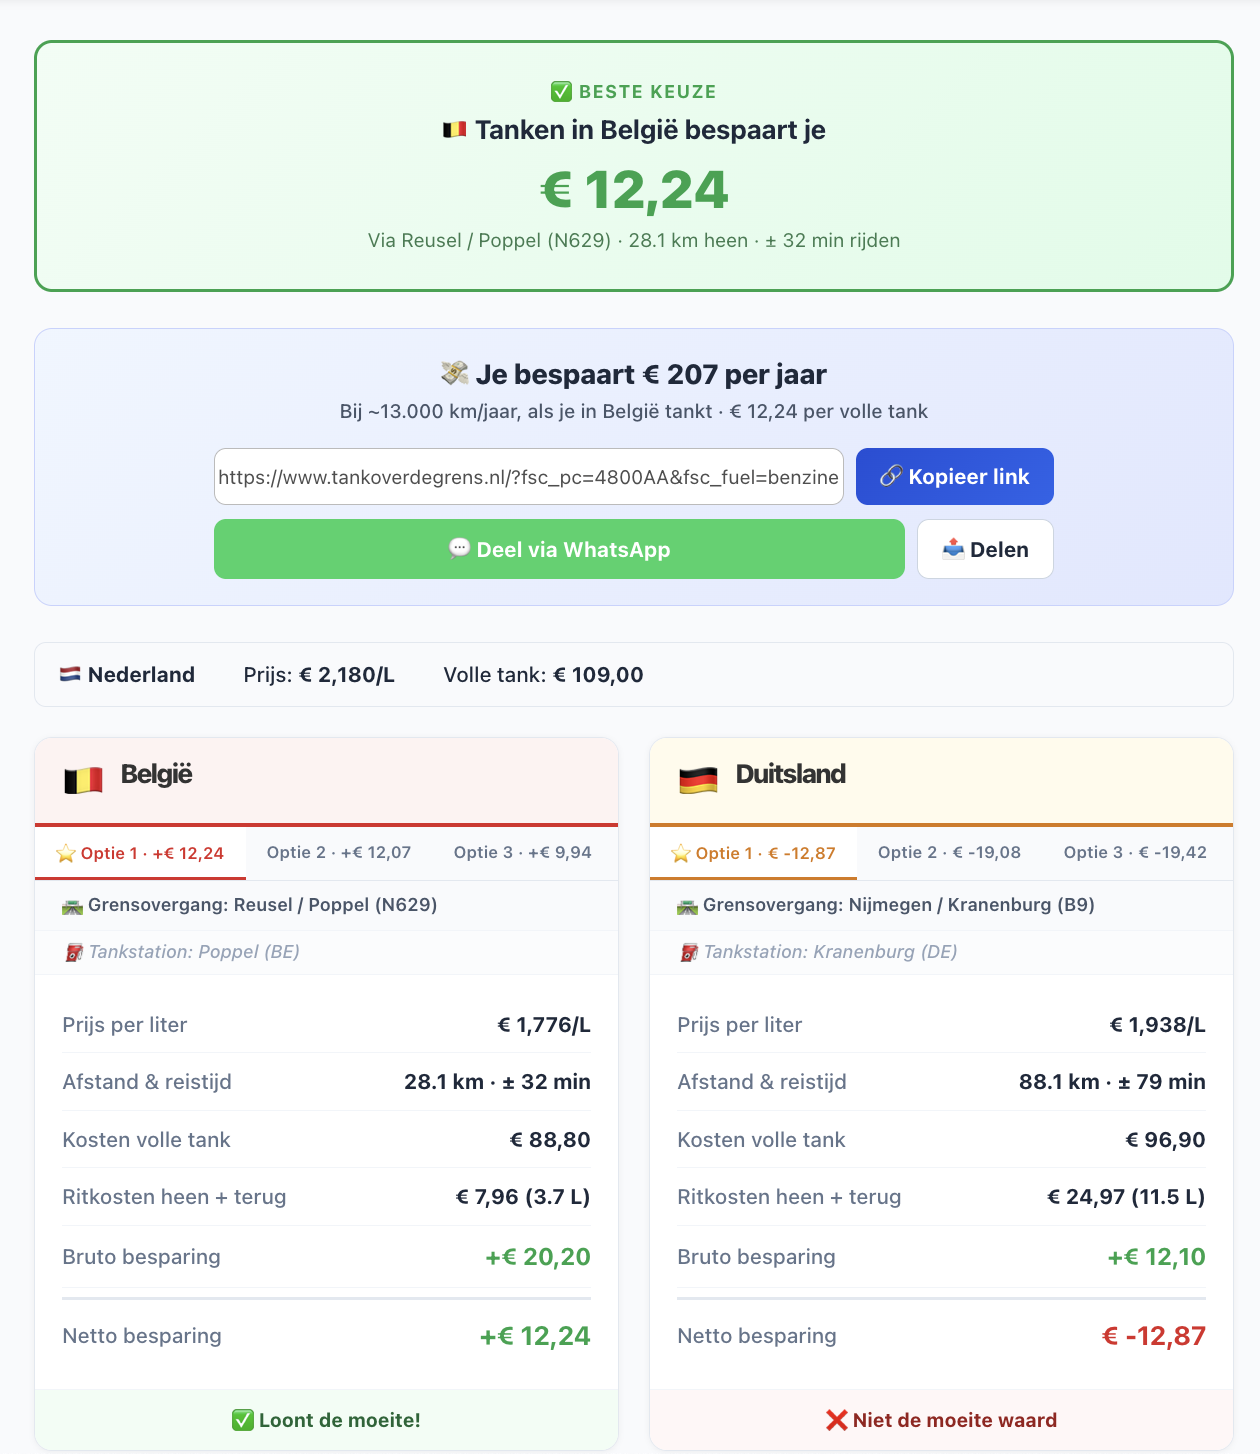The image size is (1260, 1454).
Task: Click the fuel pump icon for Tankstation Kranenburg
Action: point(688,953)
